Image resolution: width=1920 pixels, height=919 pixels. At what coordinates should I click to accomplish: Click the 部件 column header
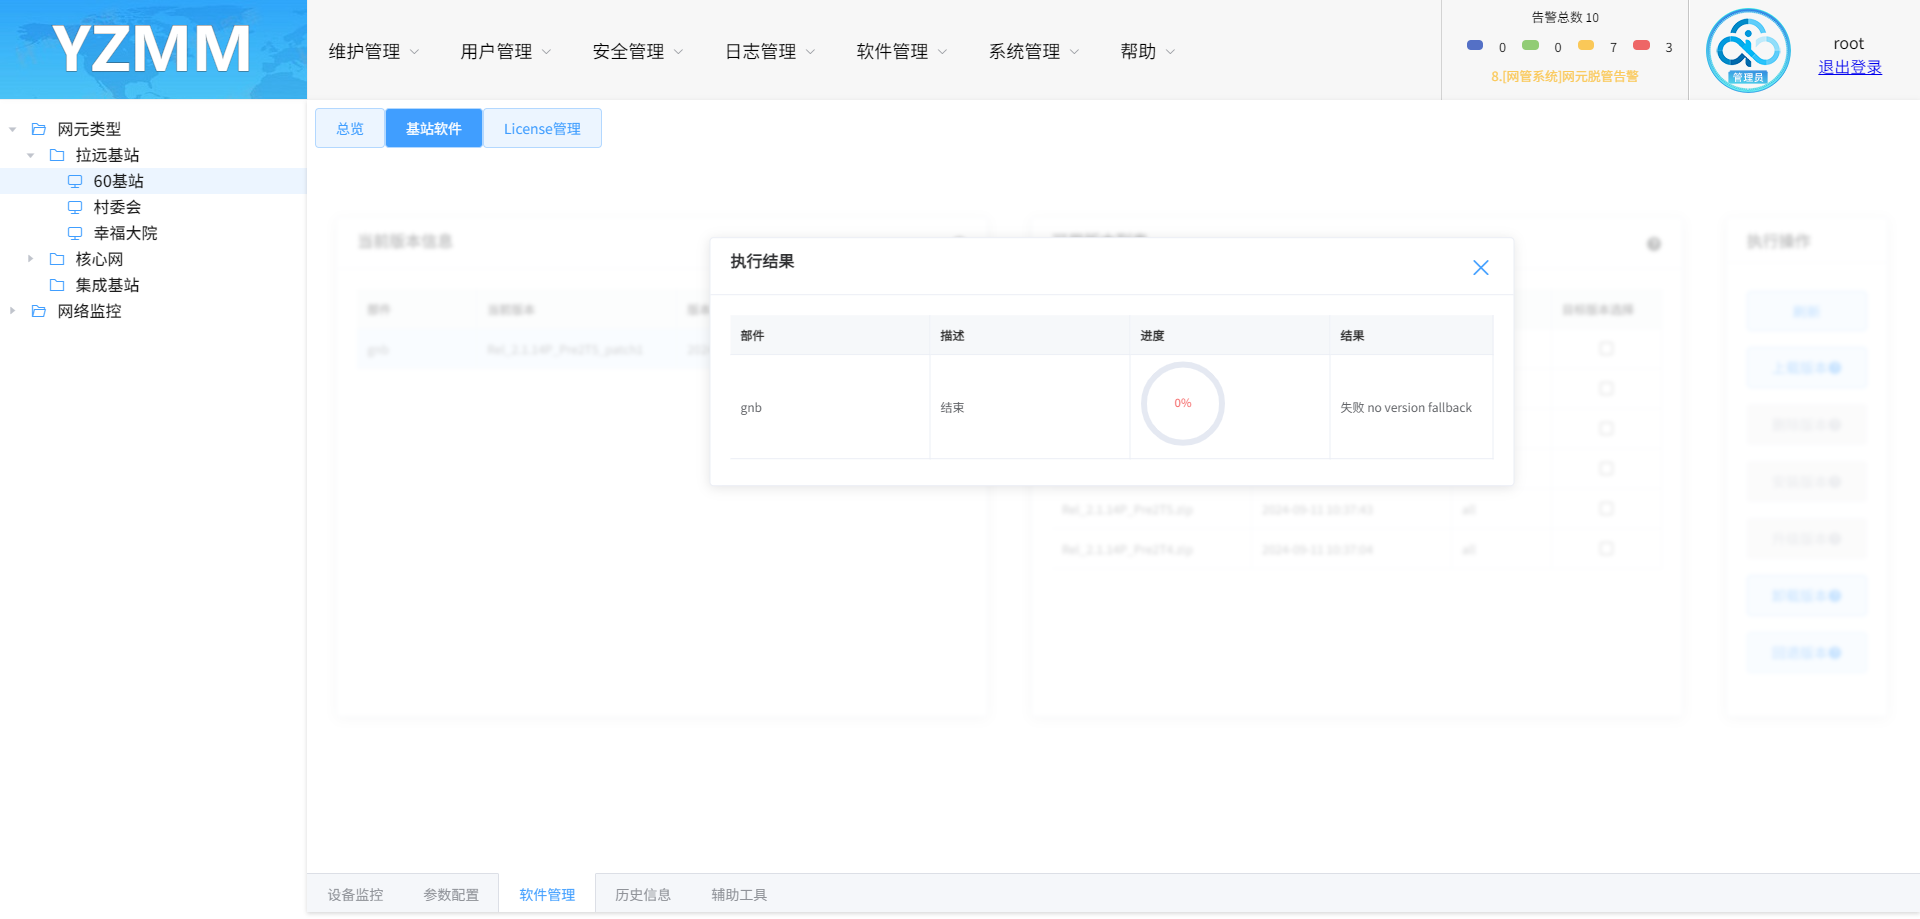pos(830,335)
